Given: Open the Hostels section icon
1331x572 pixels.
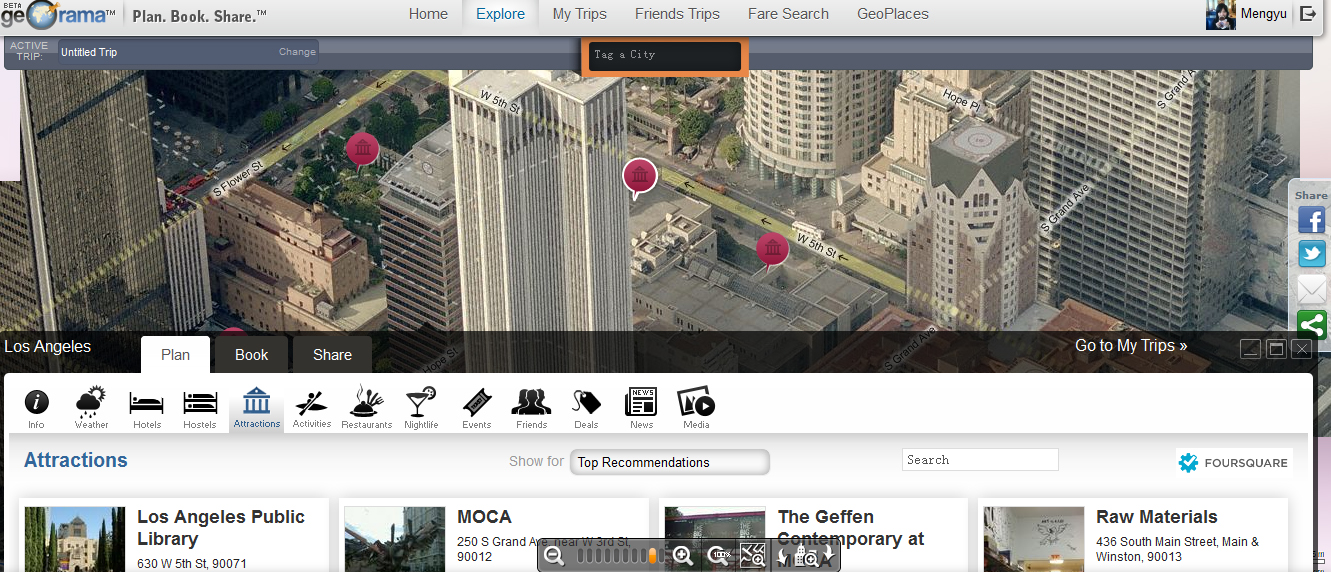Looking at the screenshot, I should [200, 408].
